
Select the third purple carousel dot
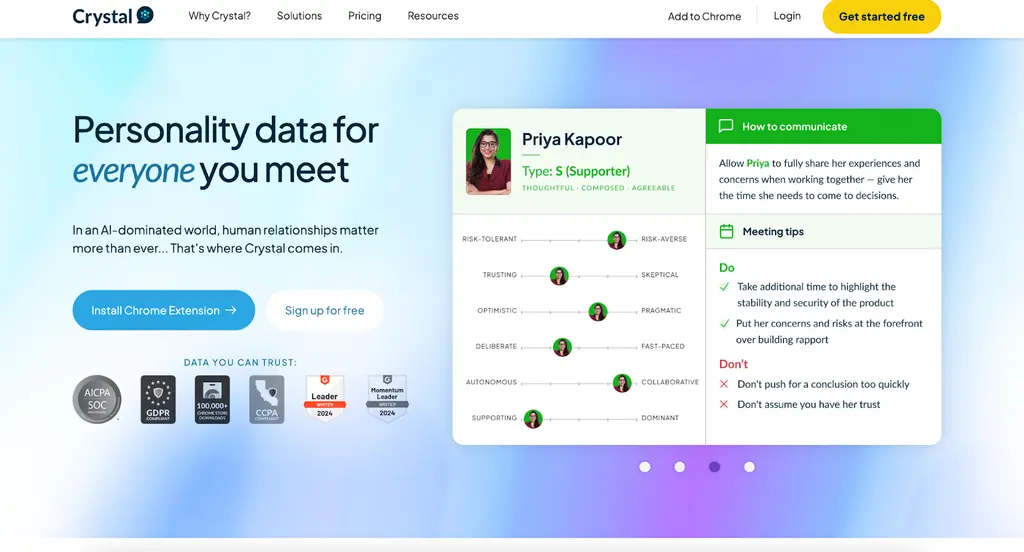pyautogui.click(x=714, y=467)
